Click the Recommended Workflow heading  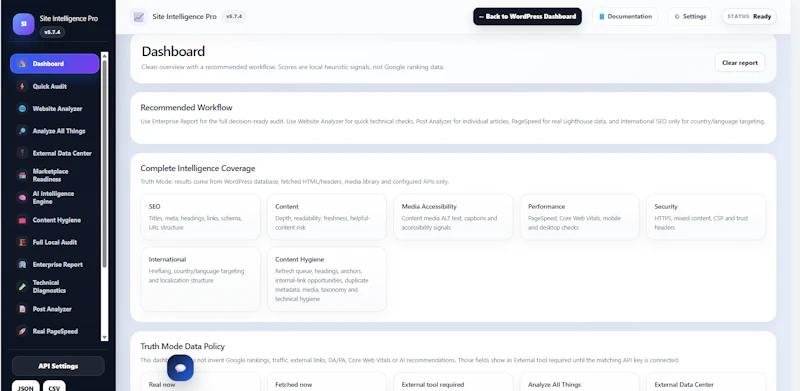point(186,108)
